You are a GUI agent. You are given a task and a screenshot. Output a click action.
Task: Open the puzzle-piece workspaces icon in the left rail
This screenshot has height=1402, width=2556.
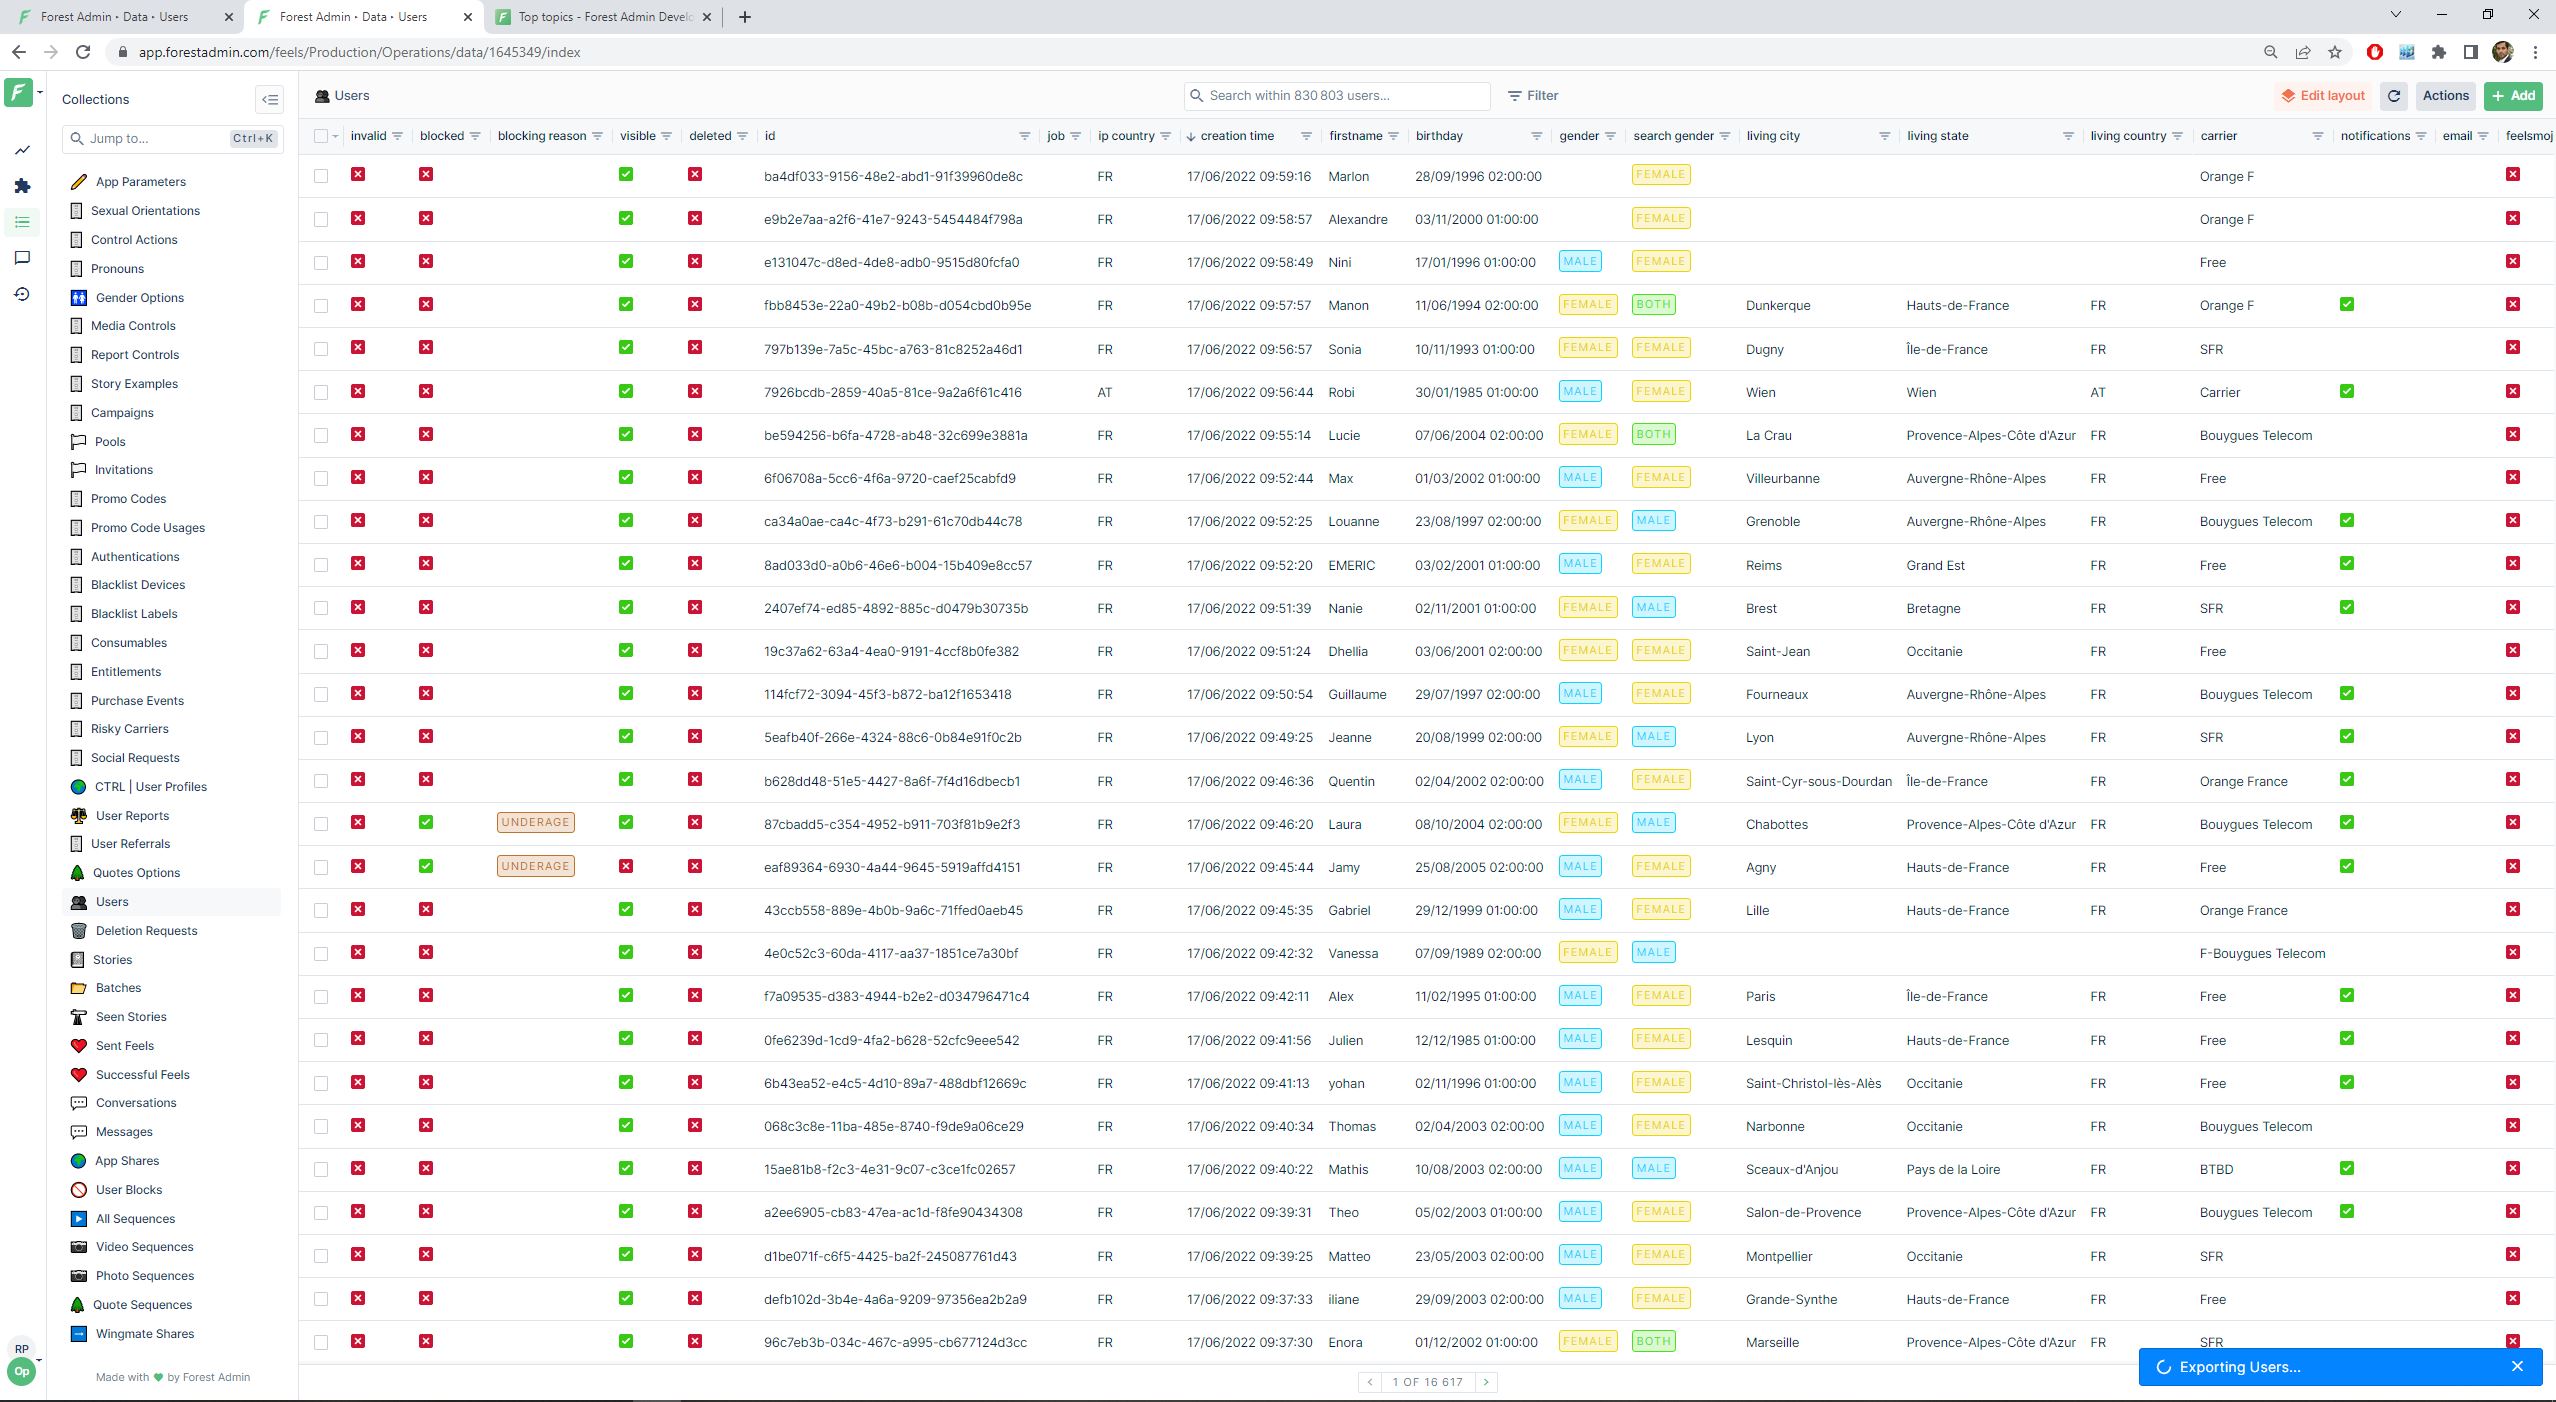tap(22, 186)
